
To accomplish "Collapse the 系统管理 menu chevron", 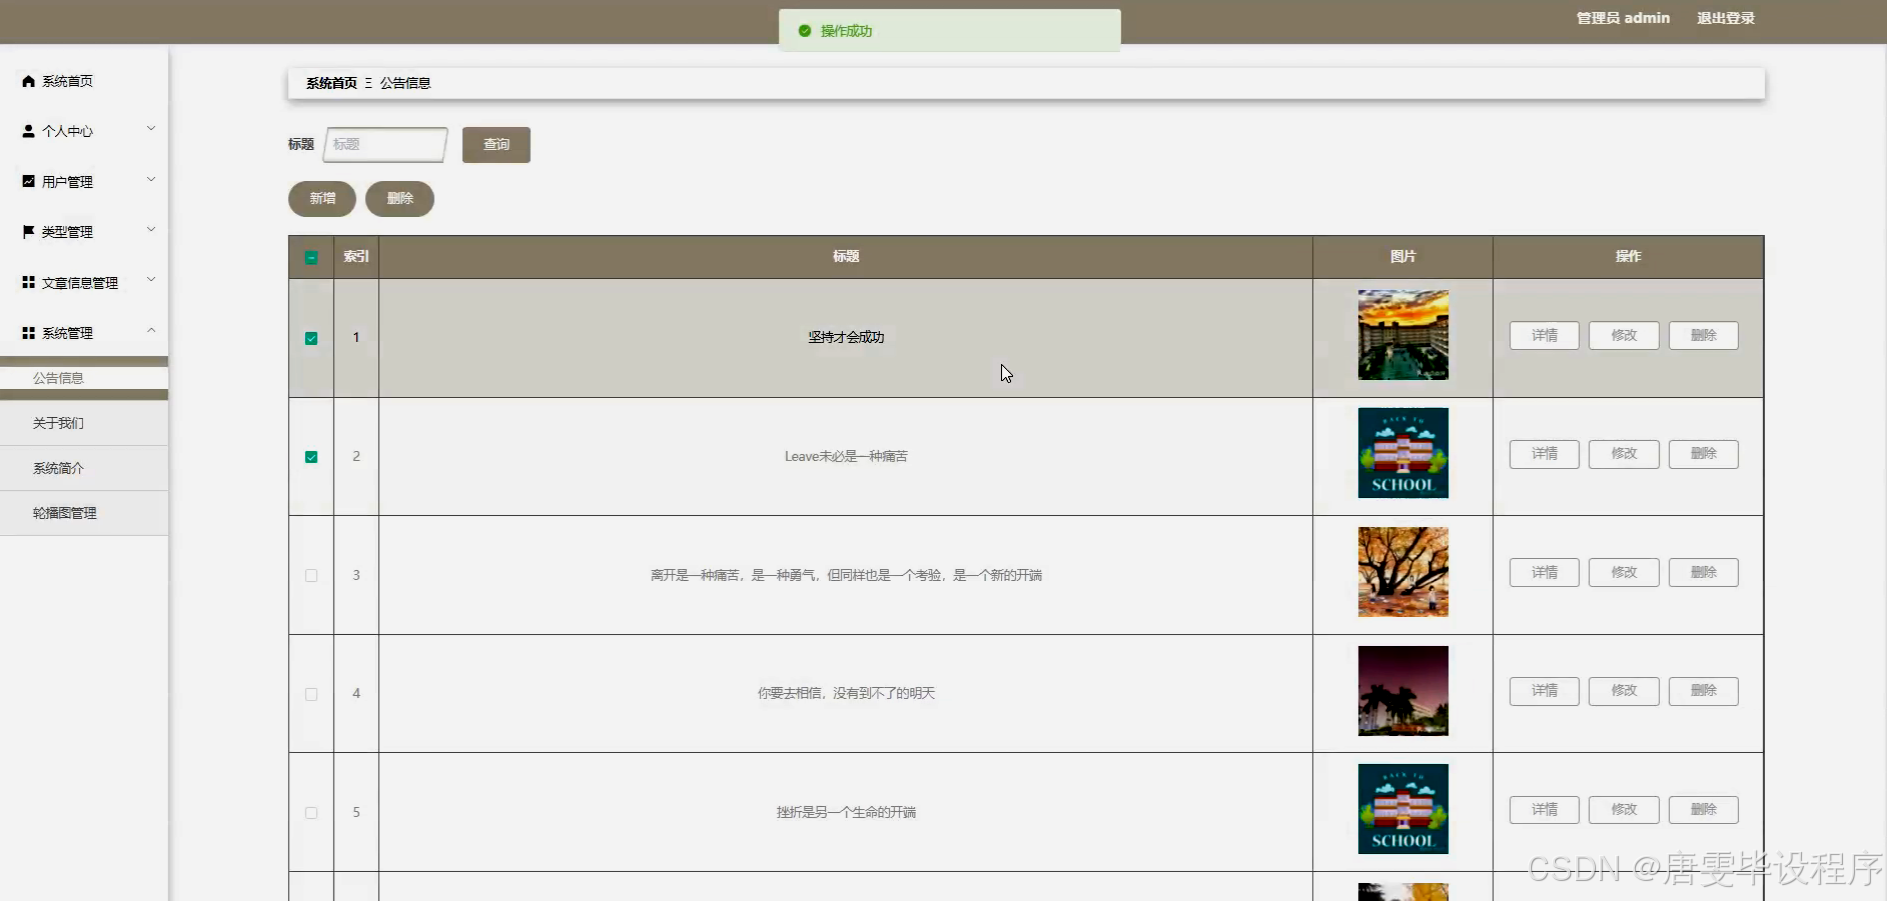I will click(x=151, y=330).
